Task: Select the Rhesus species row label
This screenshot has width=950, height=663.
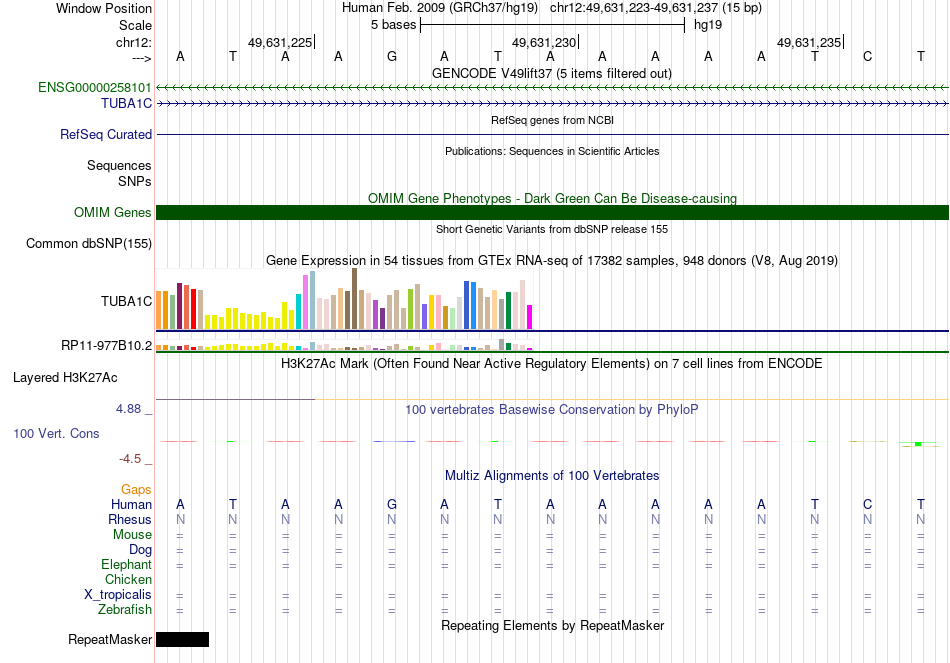Action: (130, 519)
